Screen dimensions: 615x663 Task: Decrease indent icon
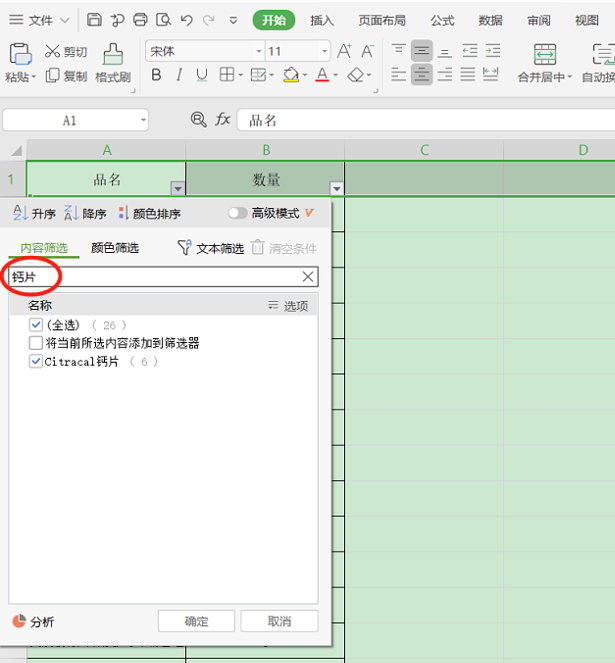[470, 51]
